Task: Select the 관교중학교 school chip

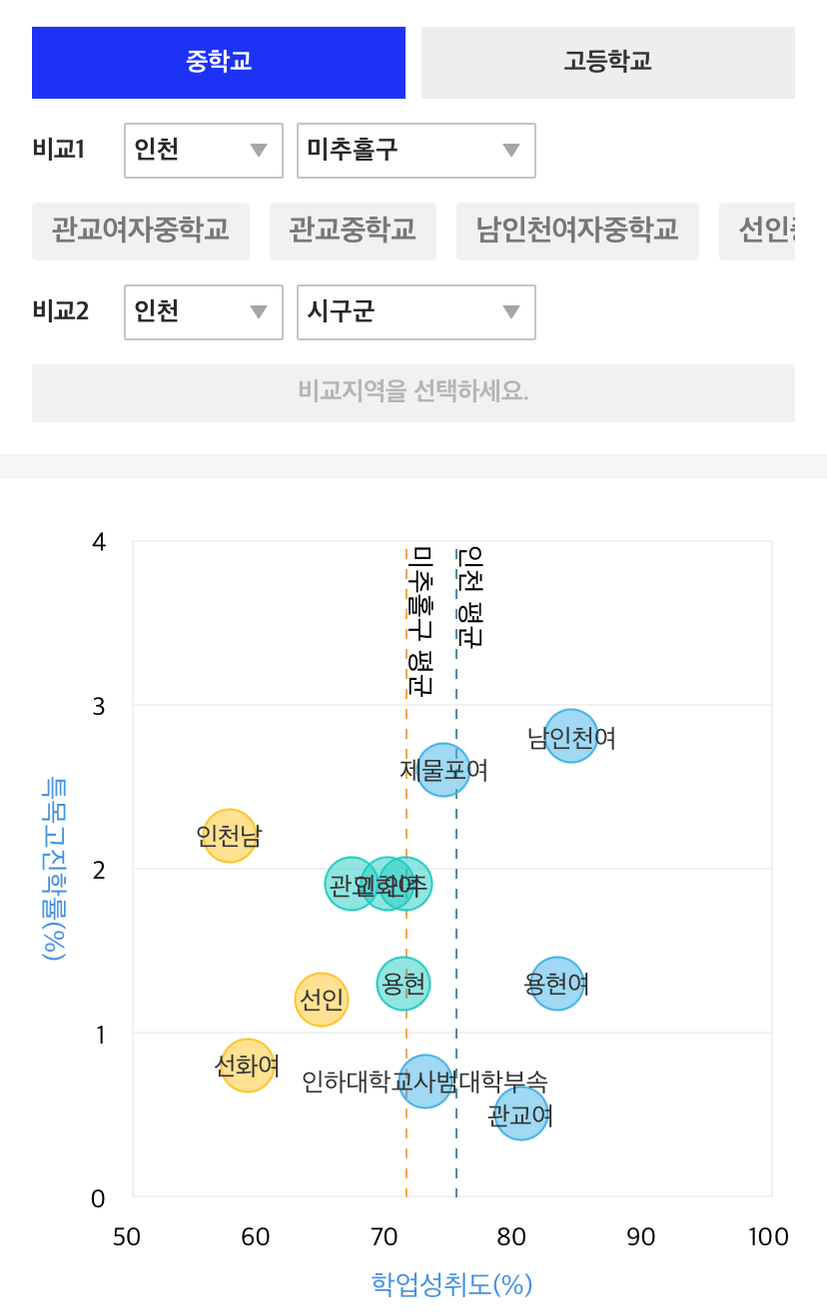Action: point(353,231)
